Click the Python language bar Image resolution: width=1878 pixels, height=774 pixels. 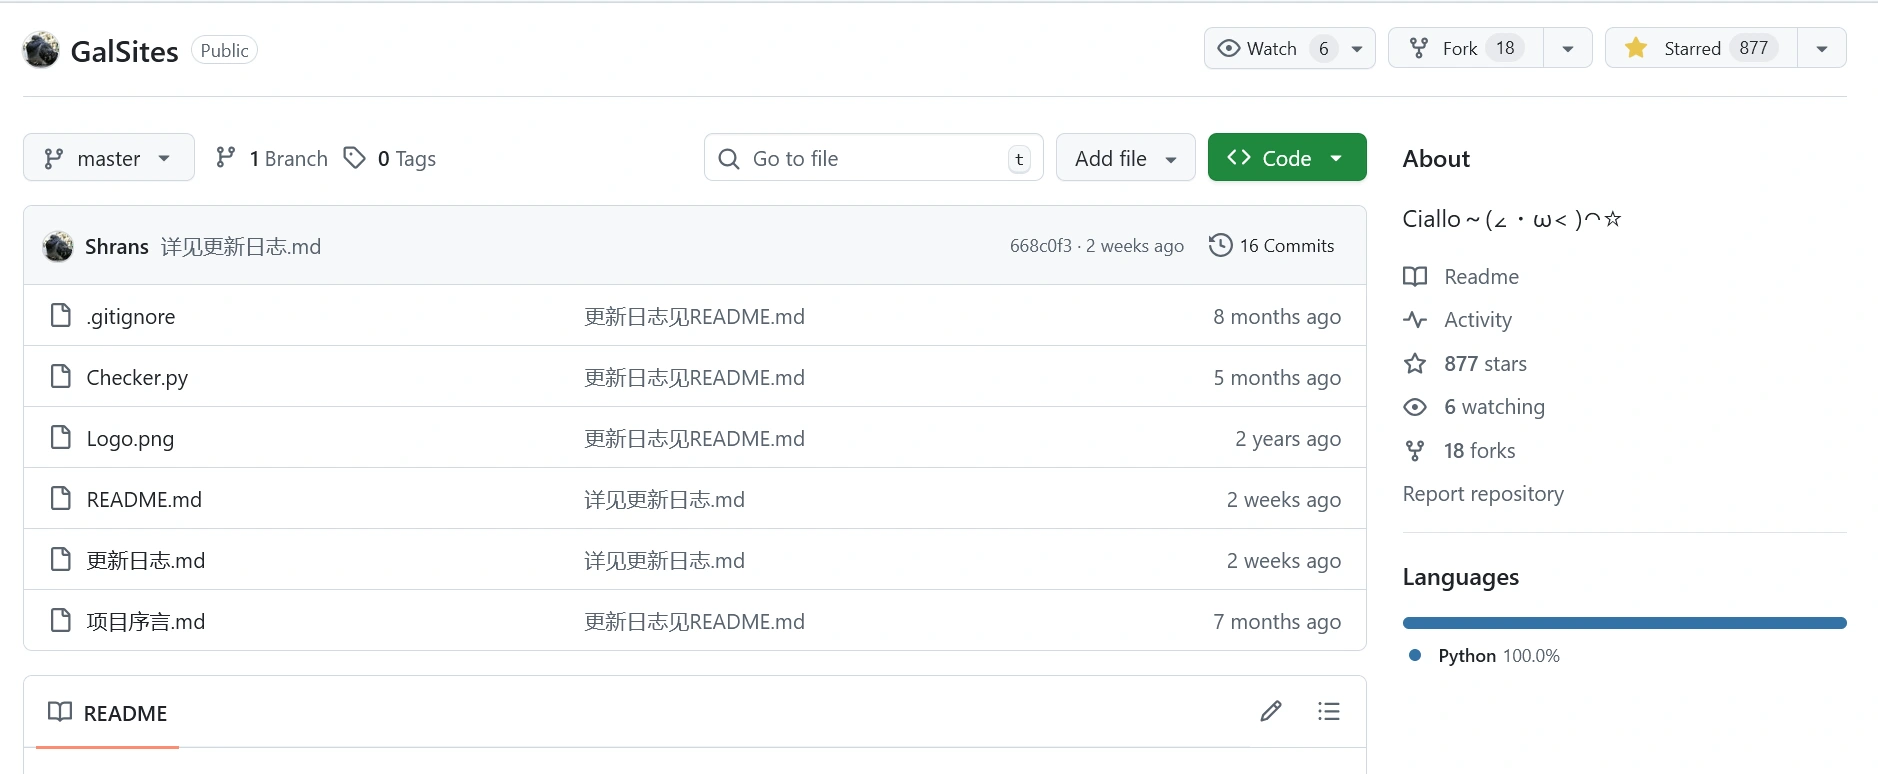click(1623, 623)
